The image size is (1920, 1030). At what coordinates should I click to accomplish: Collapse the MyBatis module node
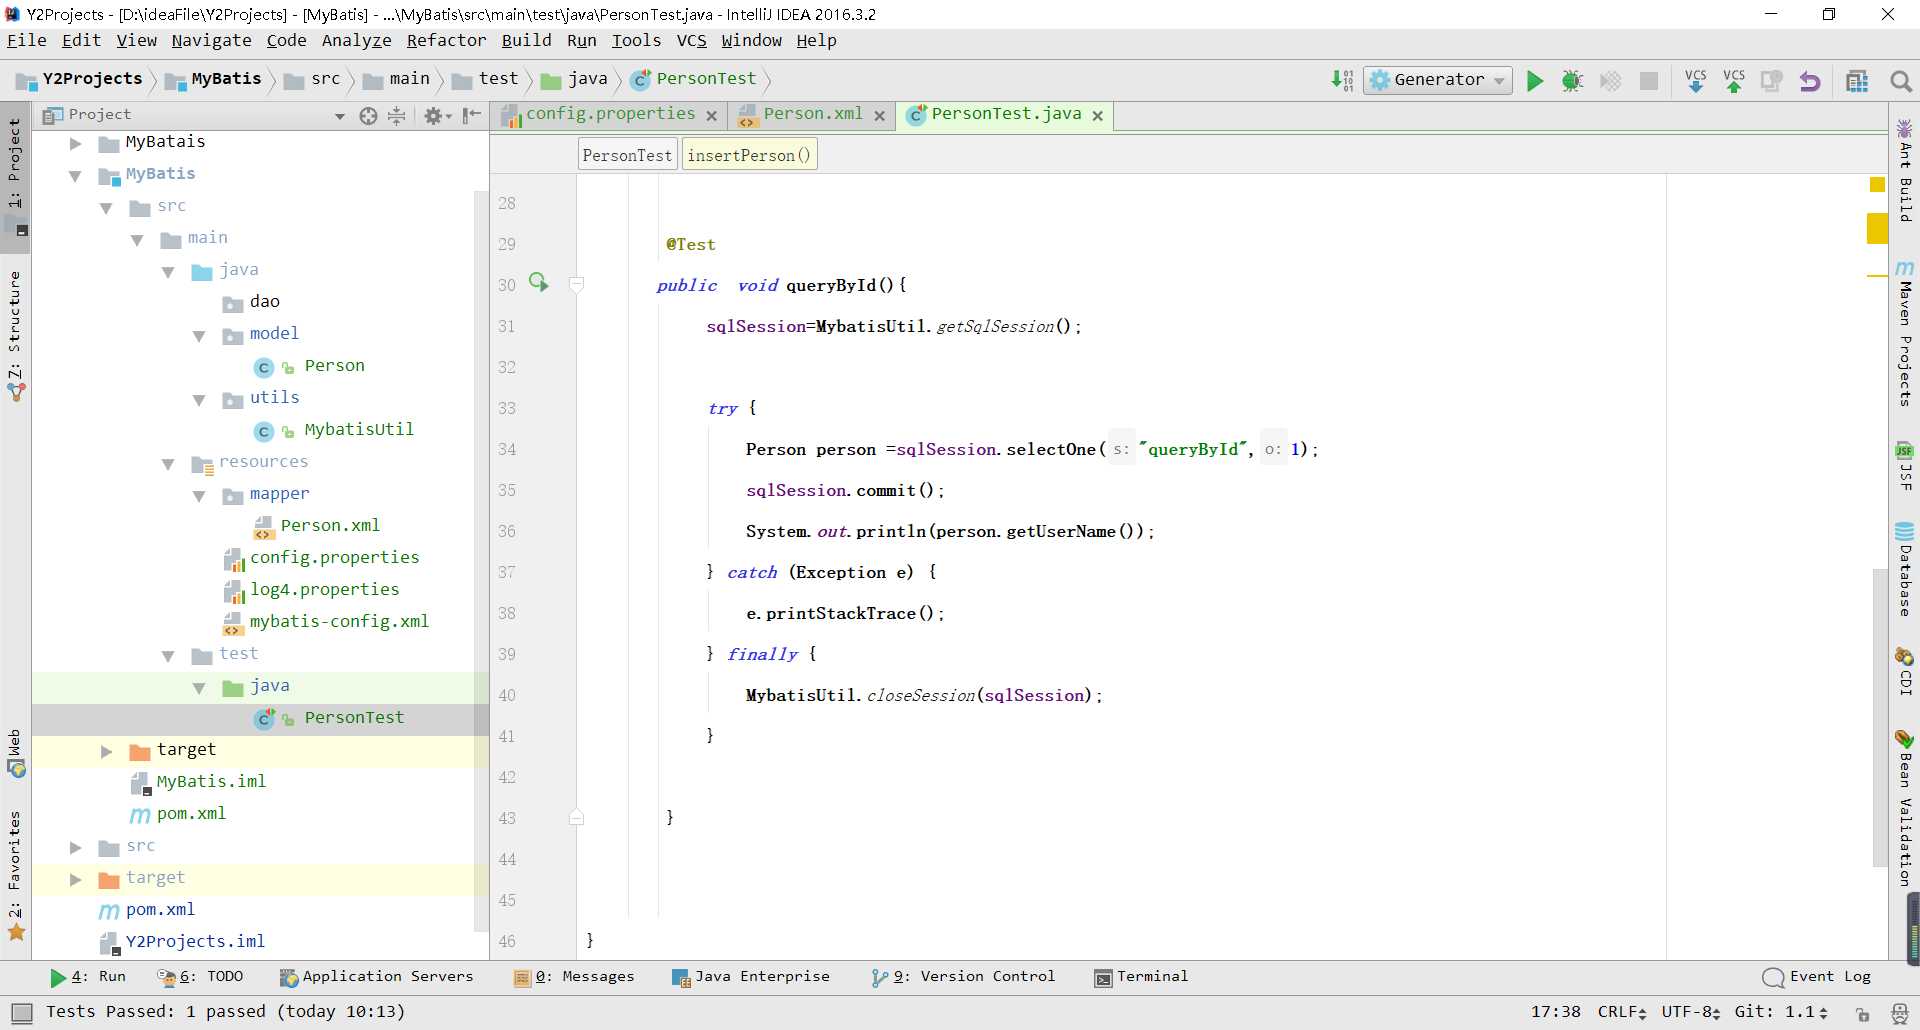point(75,176)
